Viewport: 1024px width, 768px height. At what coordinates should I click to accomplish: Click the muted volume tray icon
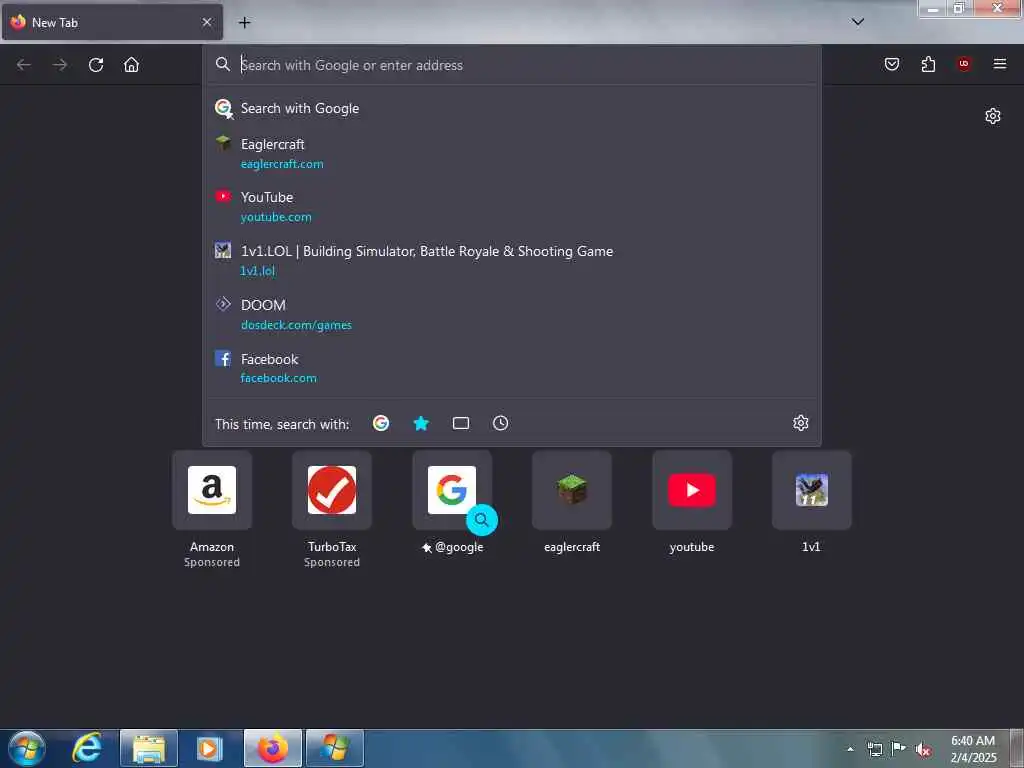923,750
